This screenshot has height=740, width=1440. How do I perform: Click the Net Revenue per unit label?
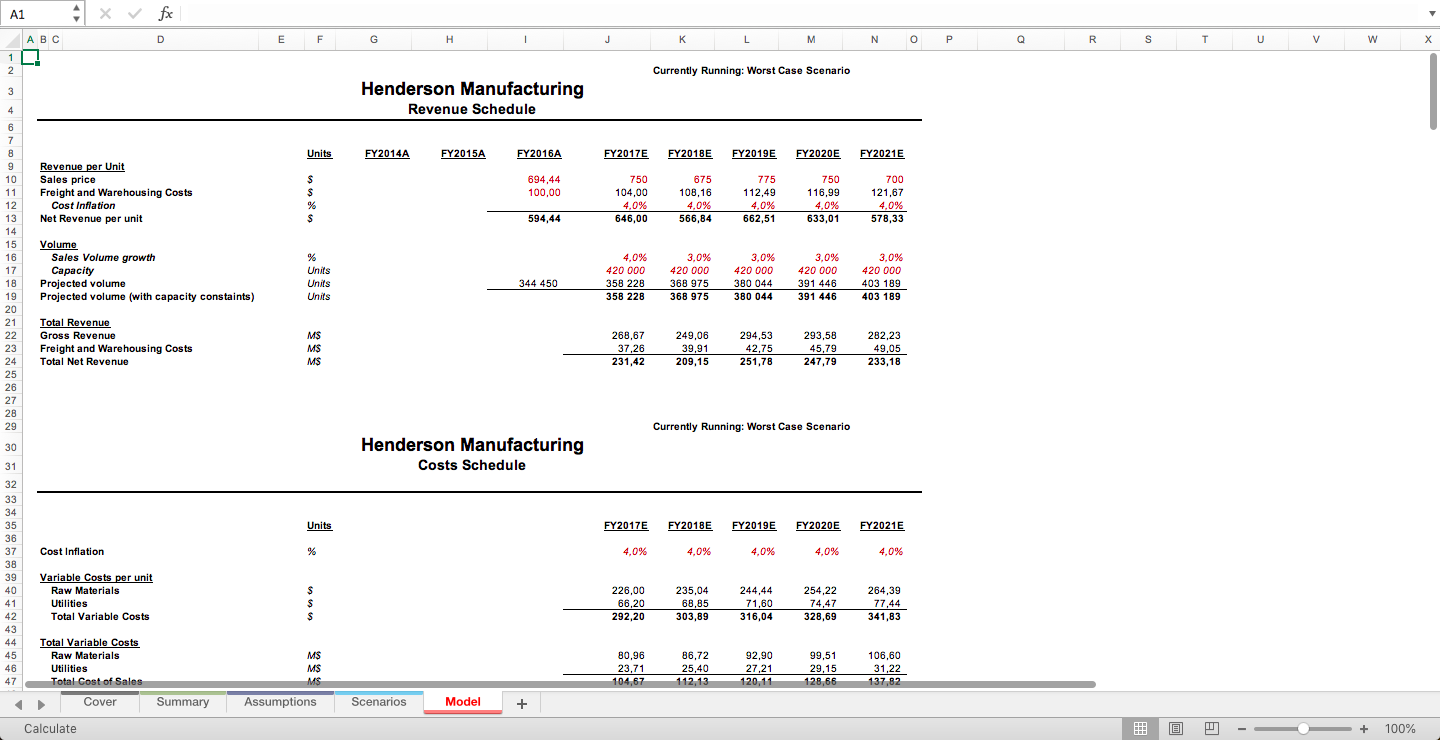point(91,218)
